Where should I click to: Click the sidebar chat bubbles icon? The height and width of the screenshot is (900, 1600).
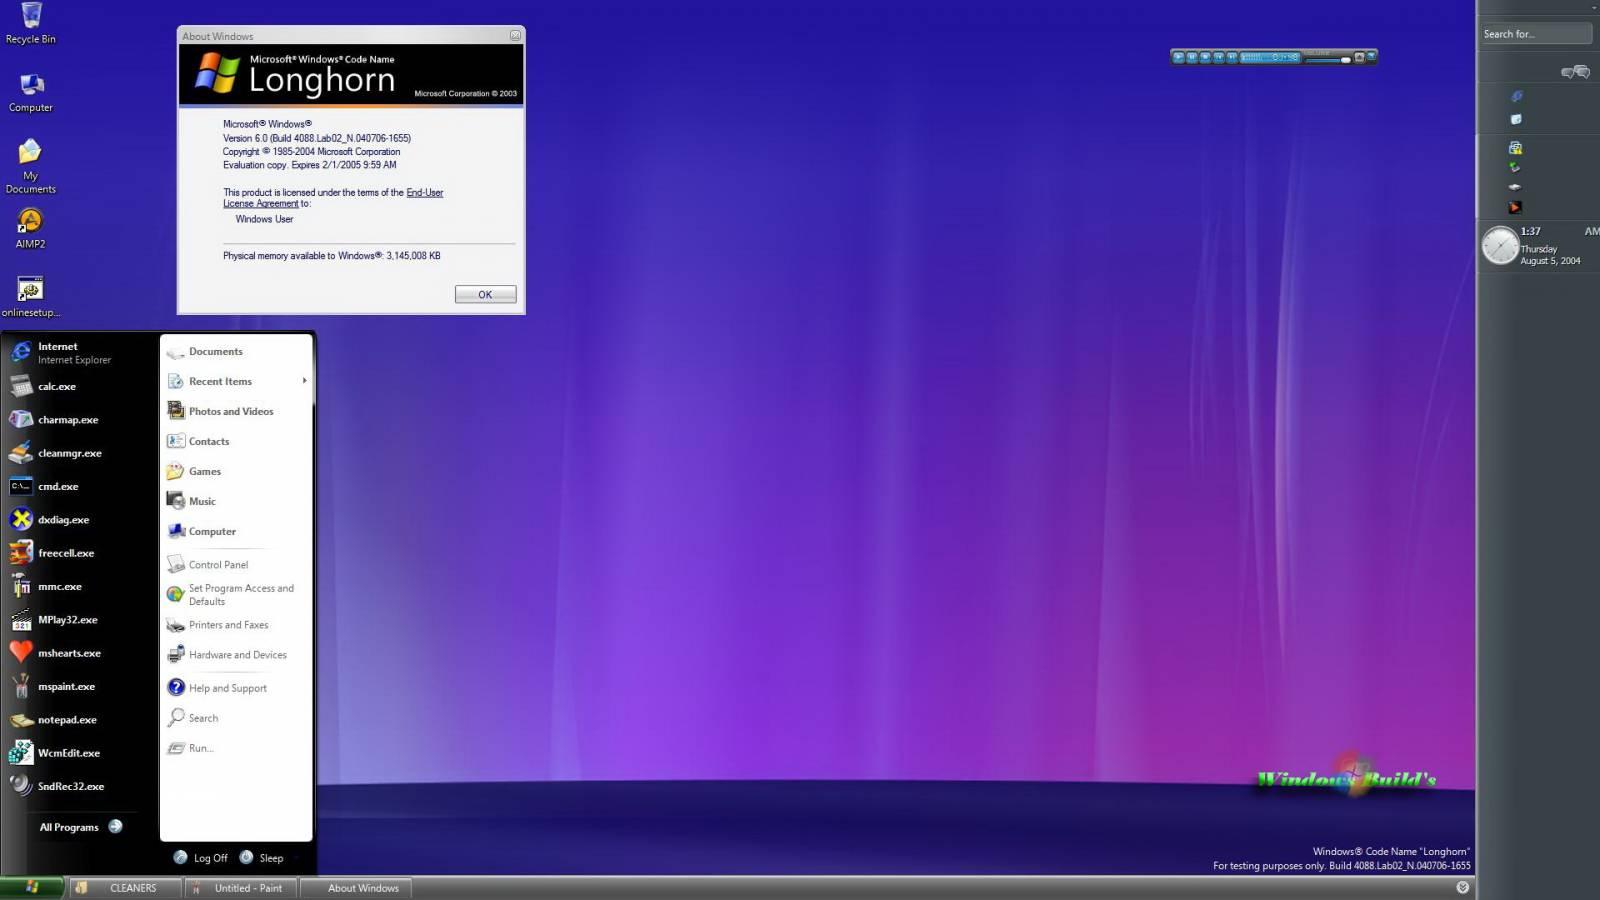pyautogui.click(x=1575, y=72)
